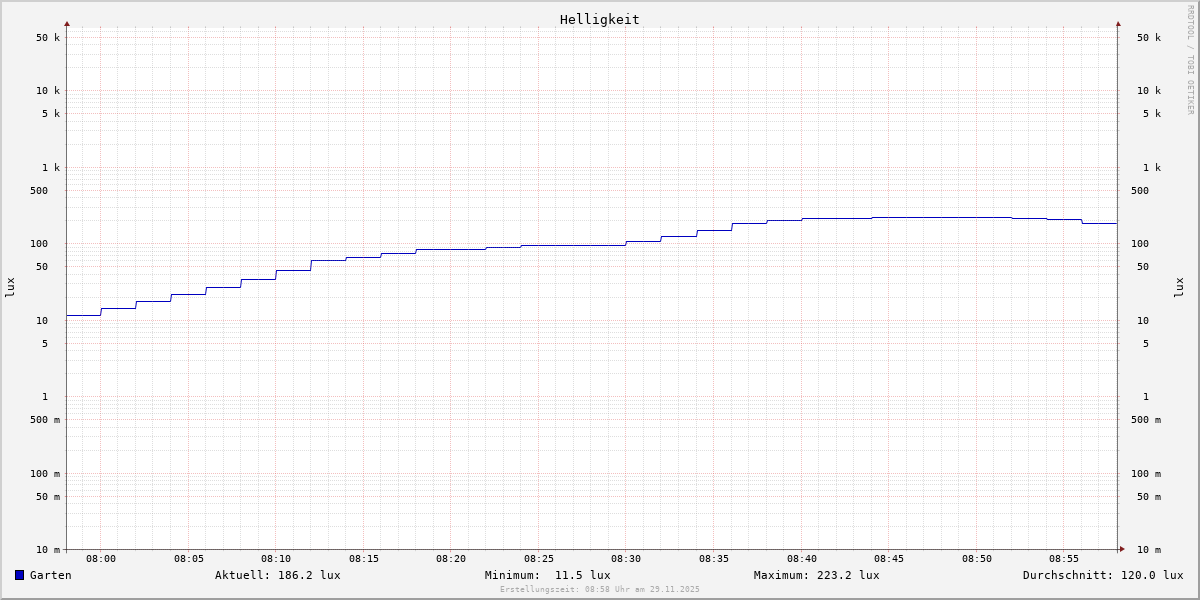Click the Durchschnitt 120.0 lux value
This screenshot has width=1200, height=600.
pos(1102,575)
